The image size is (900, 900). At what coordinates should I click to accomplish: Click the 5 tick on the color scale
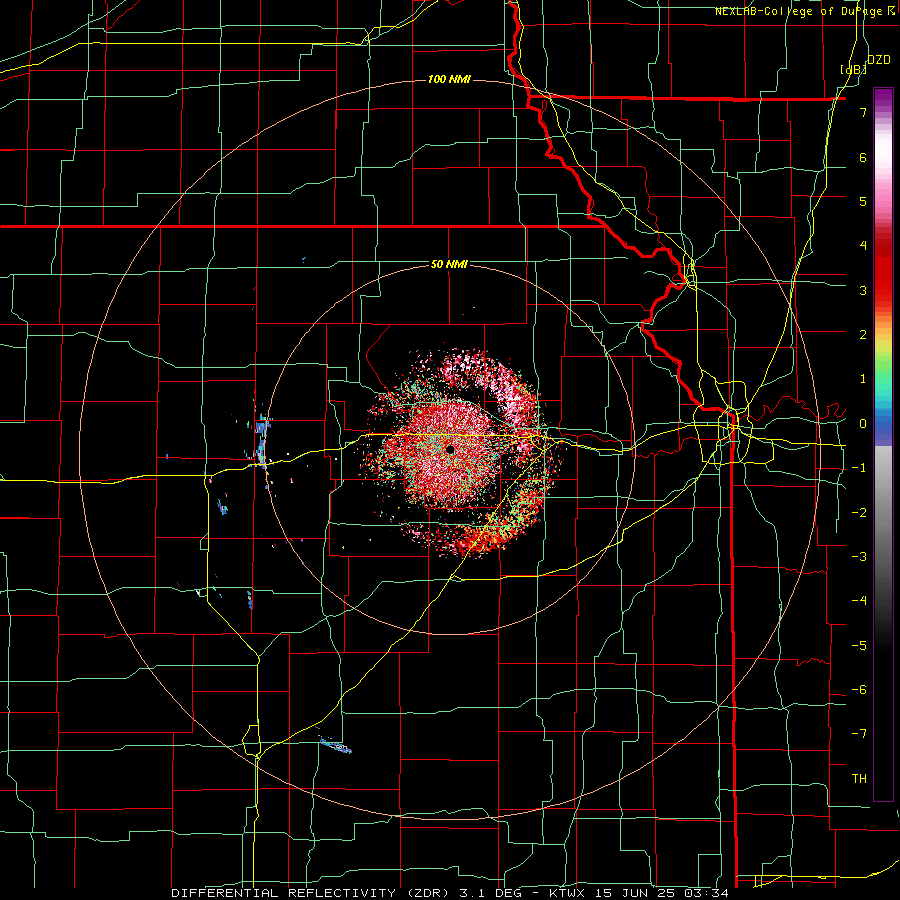(x=863, y=201)
